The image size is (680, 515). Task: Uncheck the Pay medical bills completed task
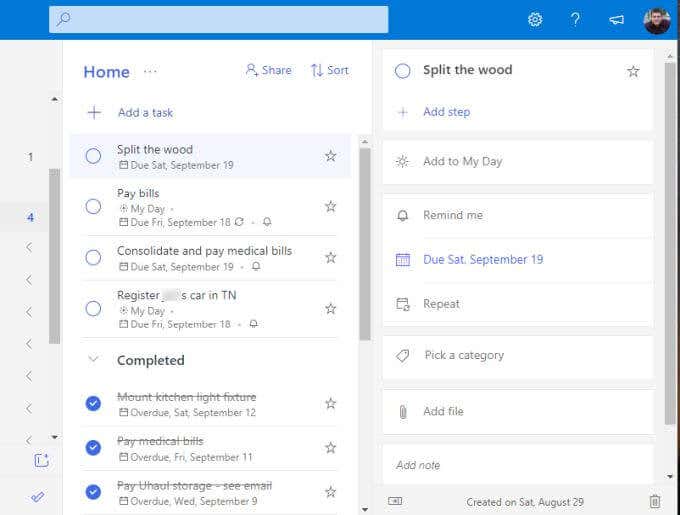[93, 447]
